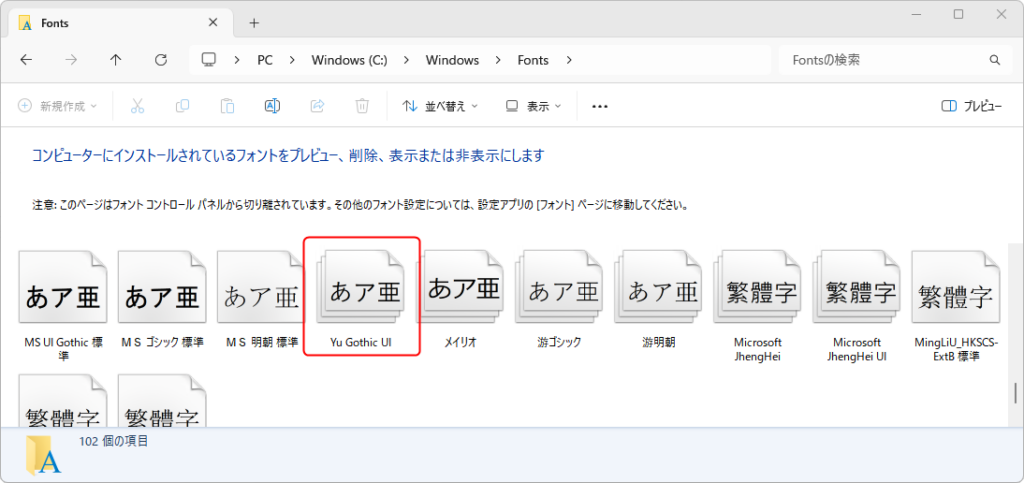Select the Fonts tab
This screenshot has height=483, width=1024.
pos(121,23)
